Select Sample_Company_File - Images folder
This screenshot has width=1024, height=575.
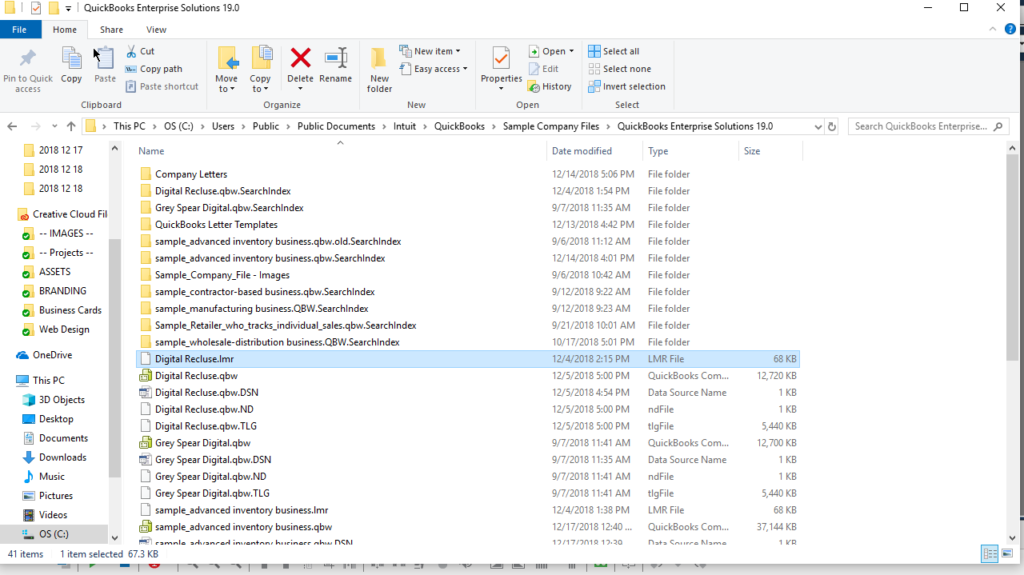(x=215, y=275)
